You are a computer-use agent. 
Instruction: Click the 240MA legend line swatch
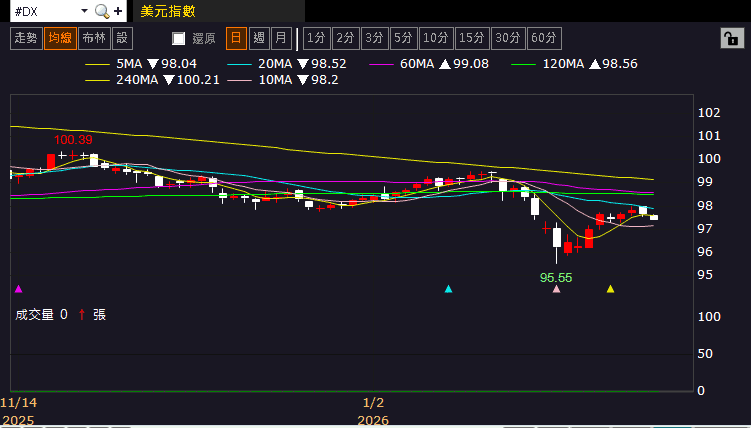[97, 80]
